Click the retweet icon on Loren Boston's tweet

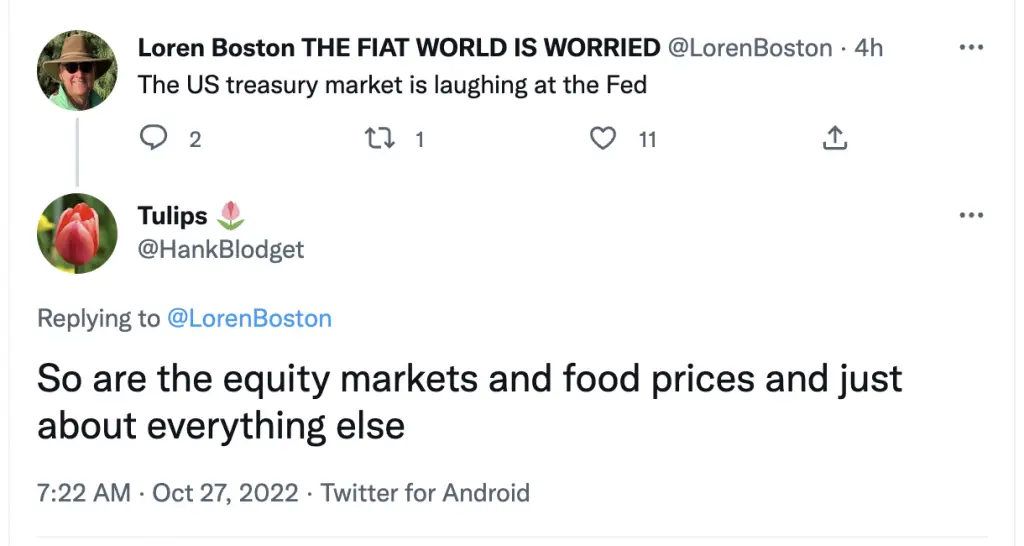[378, 139]
